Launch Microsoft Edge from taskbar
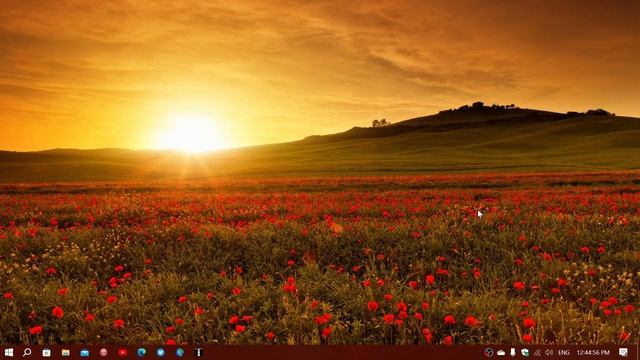This screenshot has width=640, height=360. click(x=142, y=352)
